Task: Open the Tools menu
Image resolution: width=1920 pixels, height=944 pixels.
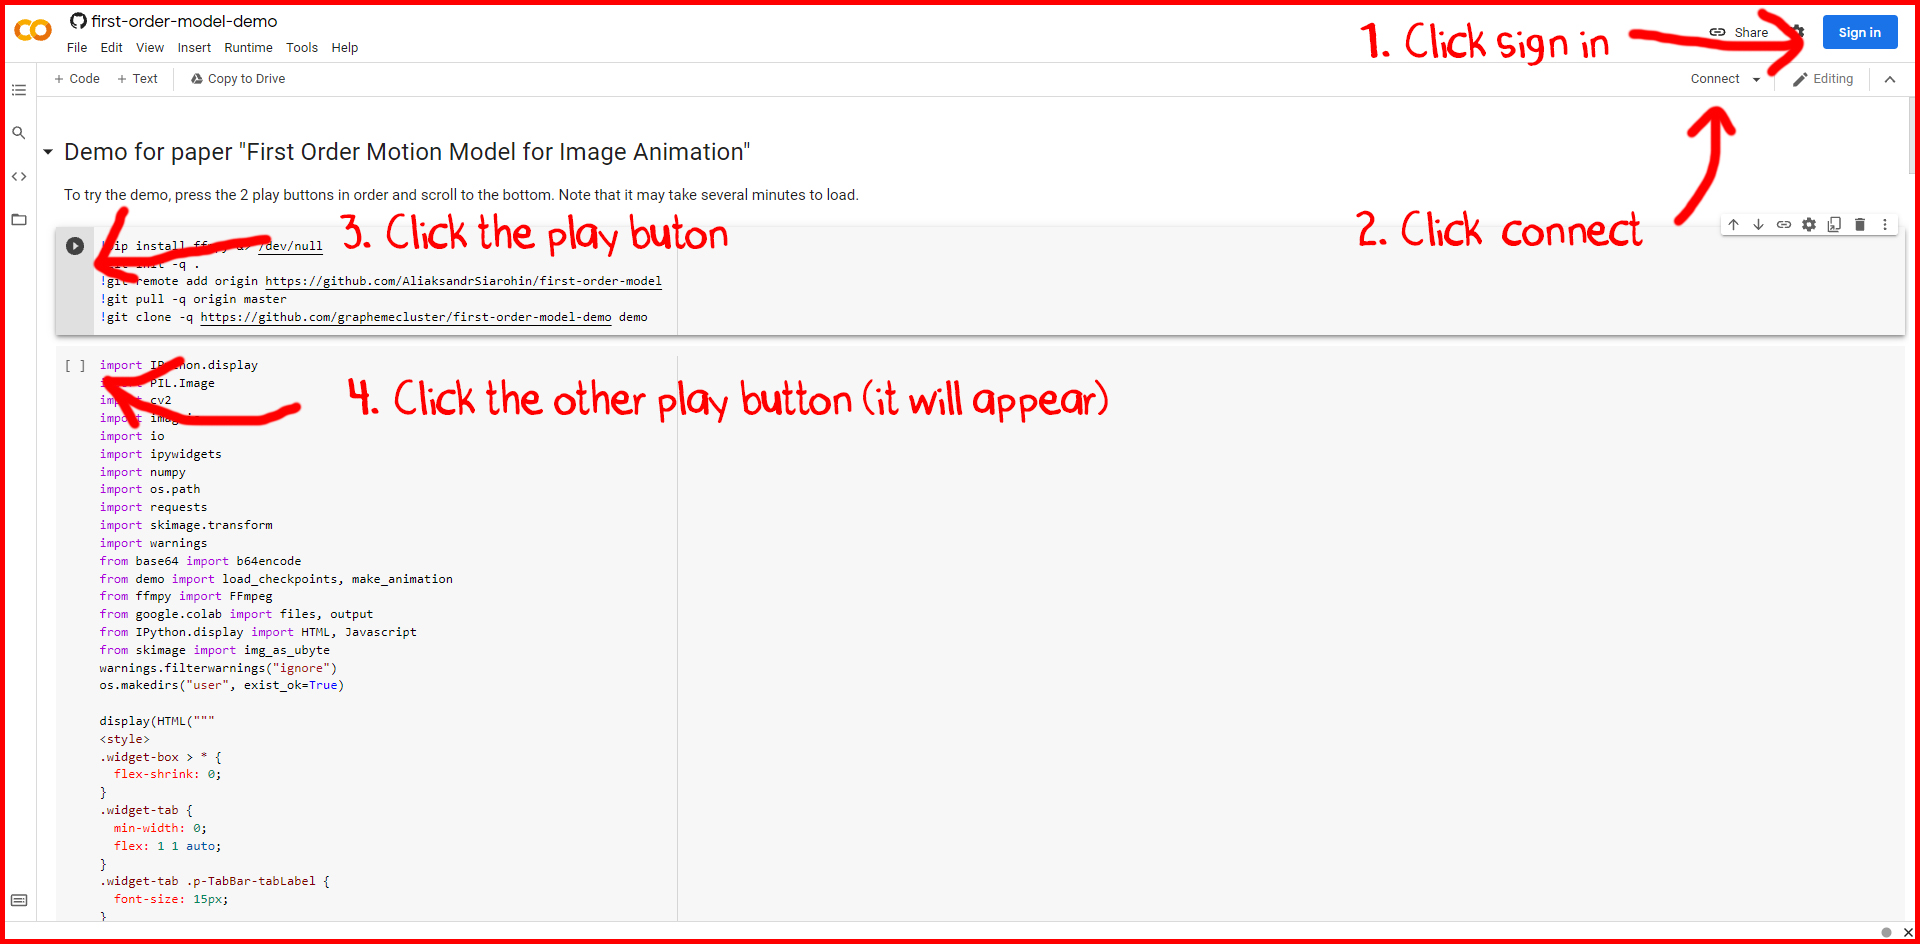Action: coord(302,48)
